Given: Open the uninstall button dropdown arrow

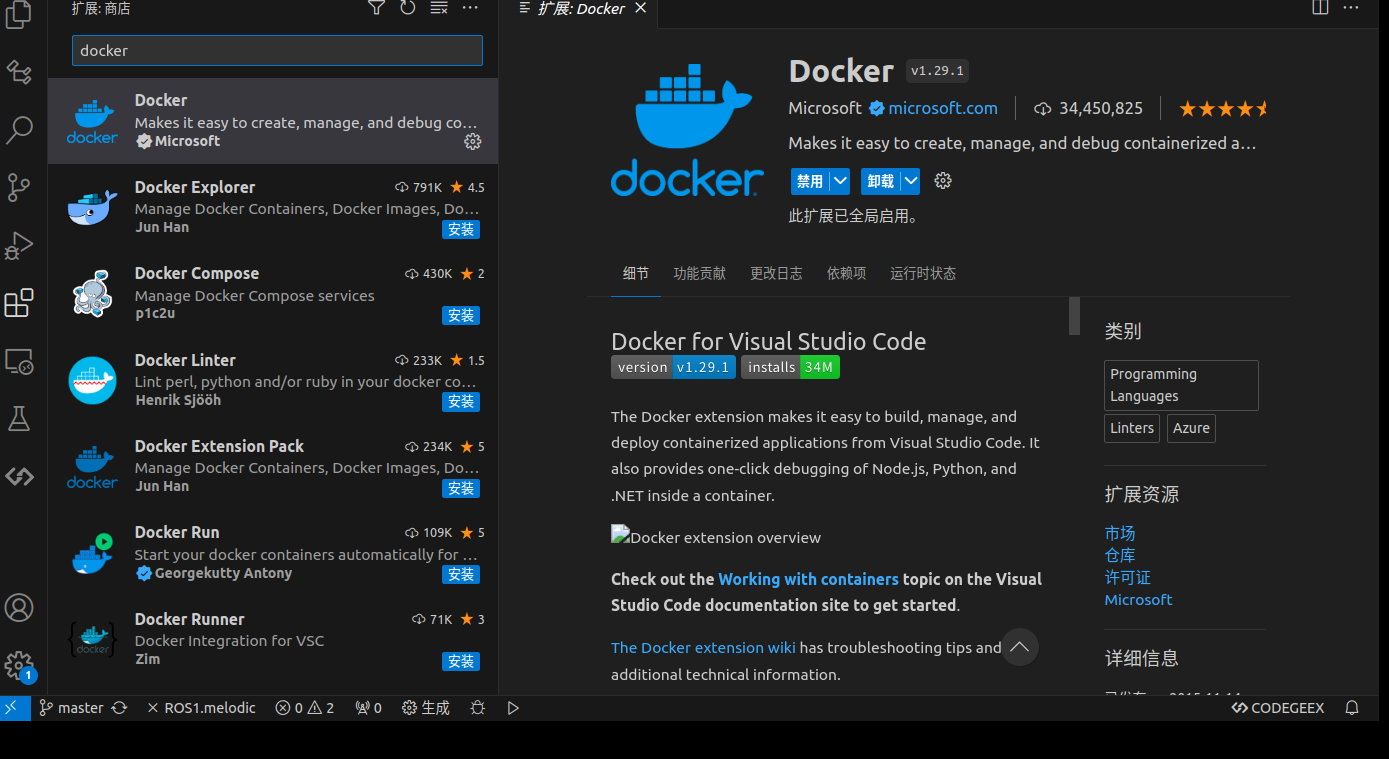Looking at the screenshot, I should point(910,181).
